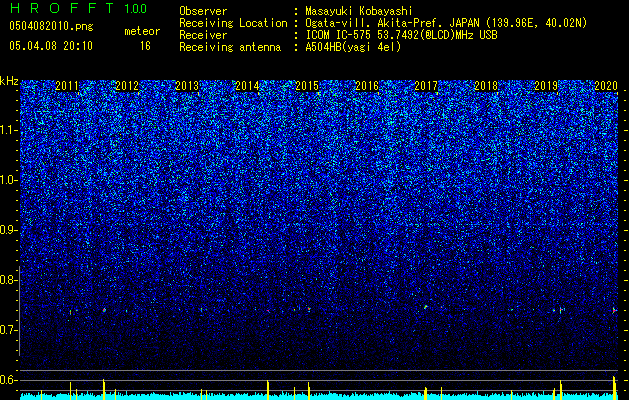Image resolution: width=629 pixels, height=400 pixels.
Task: Click the 2018 time marker label
Action: tap(486, 86)
